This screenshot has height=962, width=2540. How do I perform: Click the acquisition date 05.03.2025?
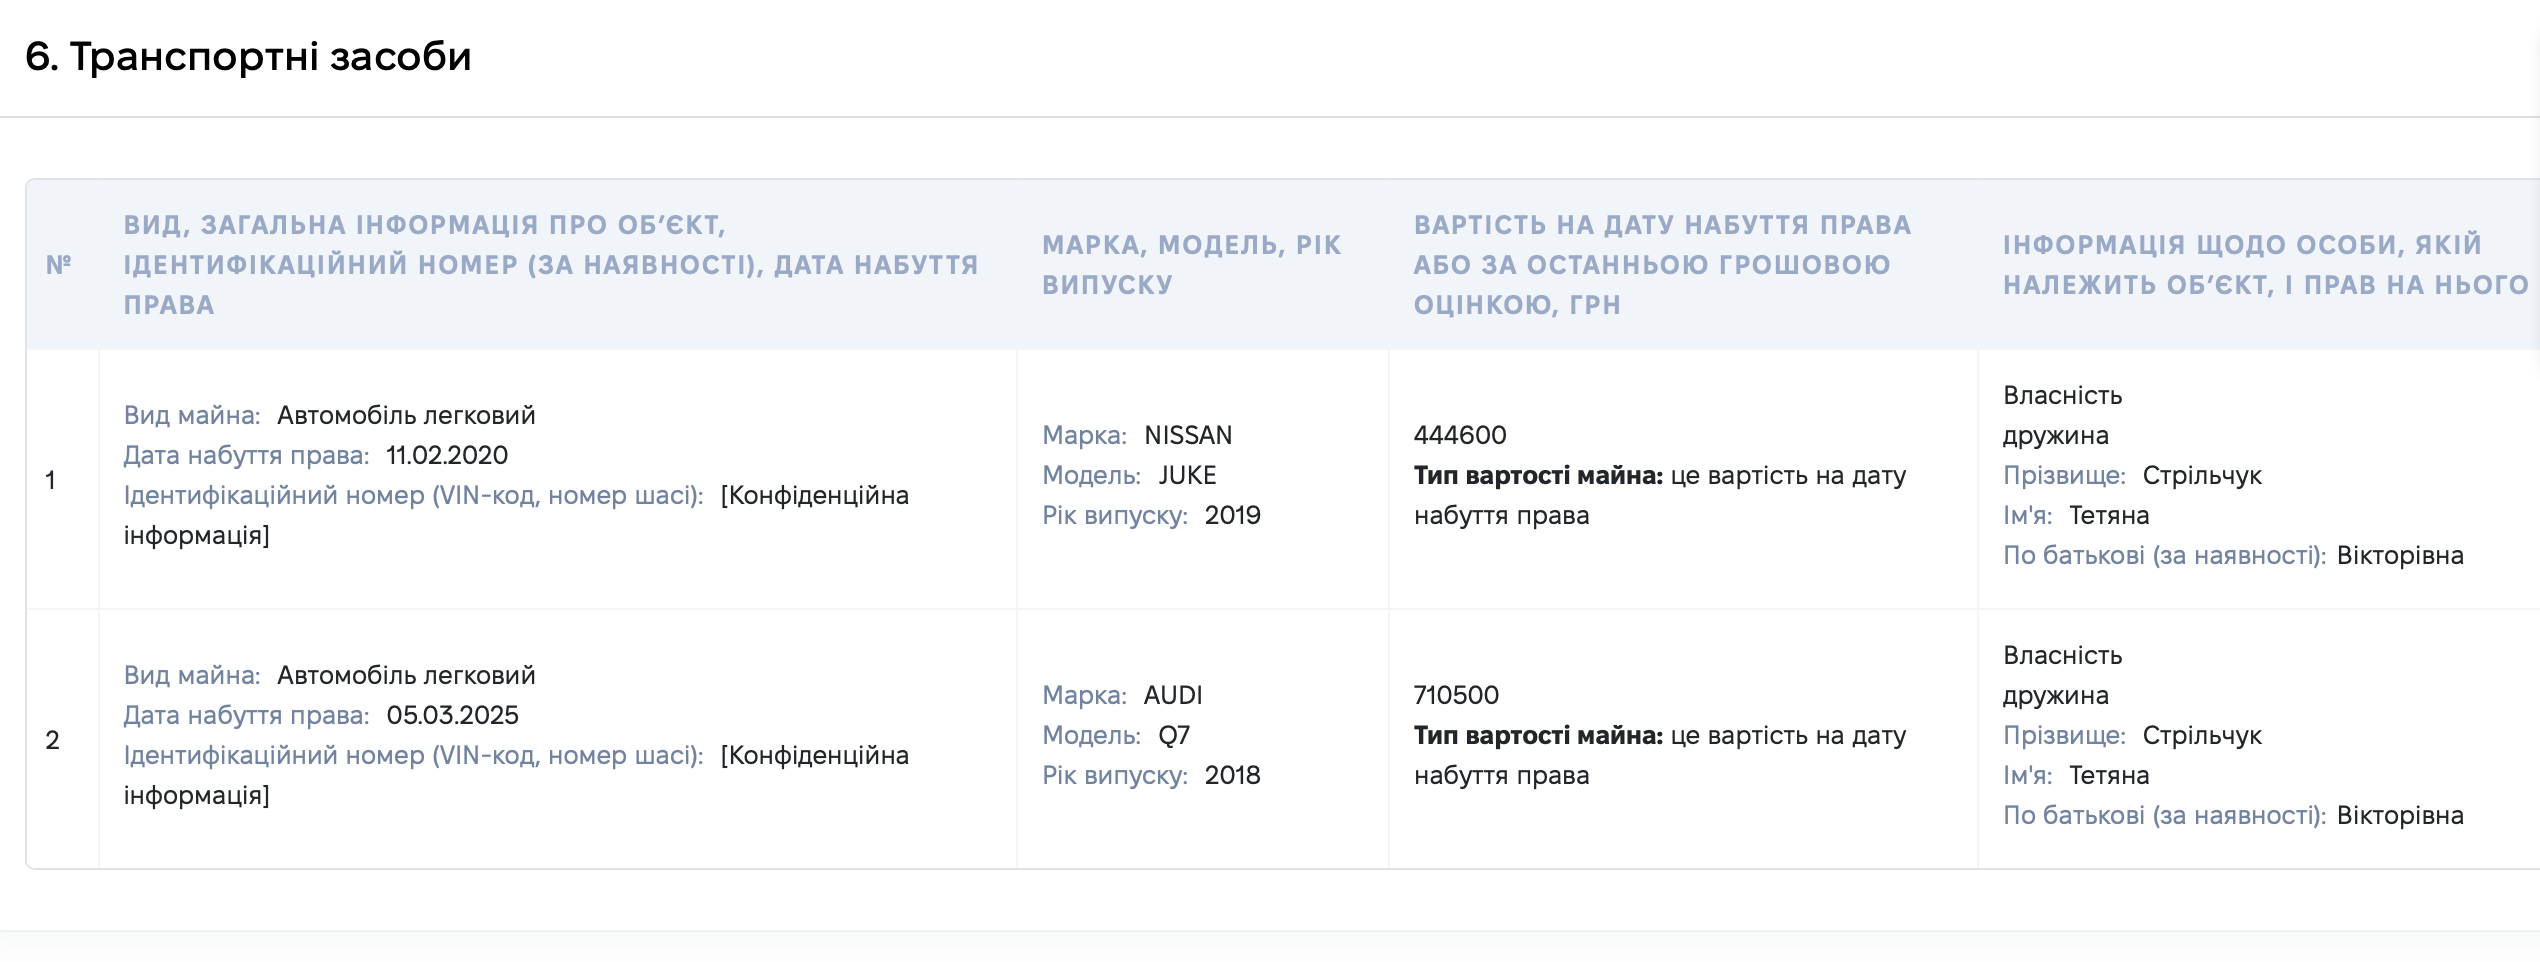coord(452,715)
